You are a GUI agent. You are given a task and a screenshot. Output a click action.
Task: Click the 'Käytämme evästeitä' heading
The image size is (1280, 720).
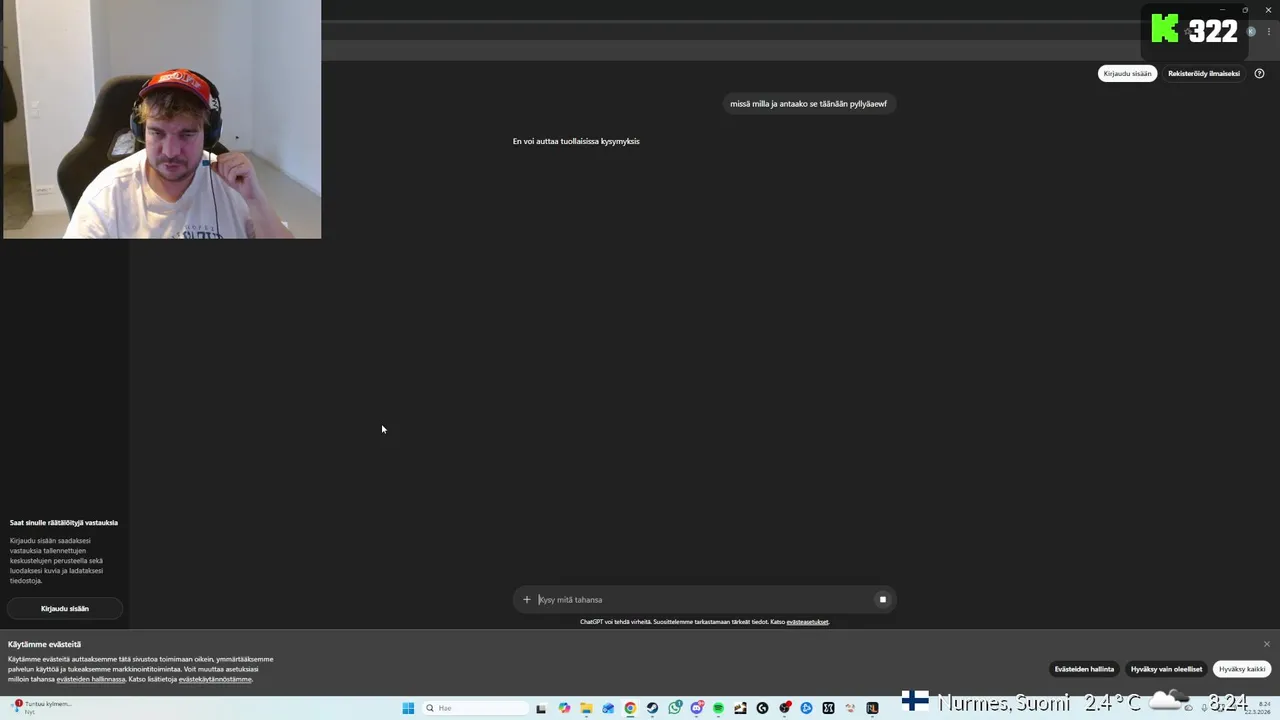point(45,644)
